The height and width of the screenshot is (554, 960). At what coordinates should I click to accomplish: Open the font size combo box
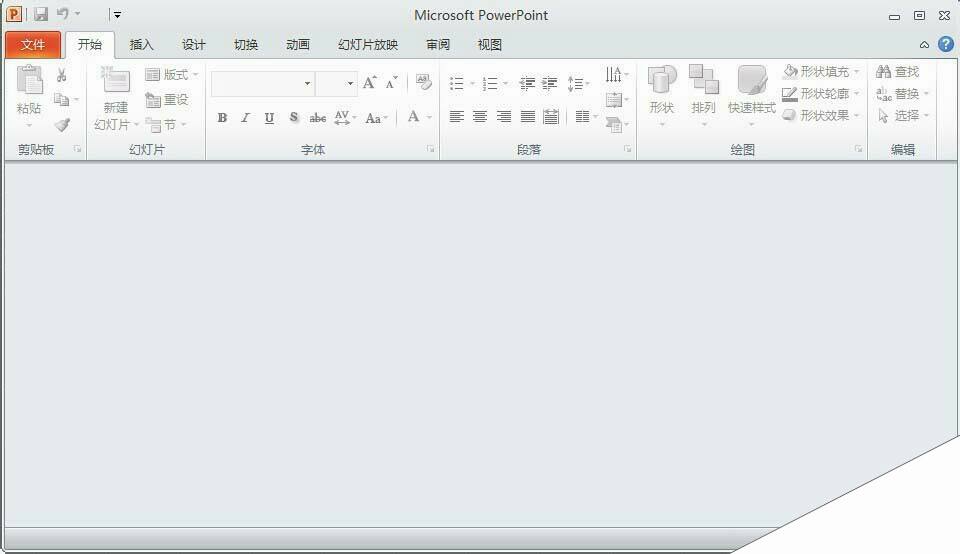(x=336, y=83)
